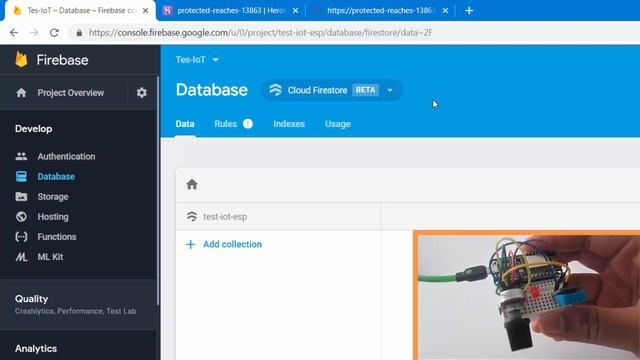Click Add collection

tap(232, 244)
